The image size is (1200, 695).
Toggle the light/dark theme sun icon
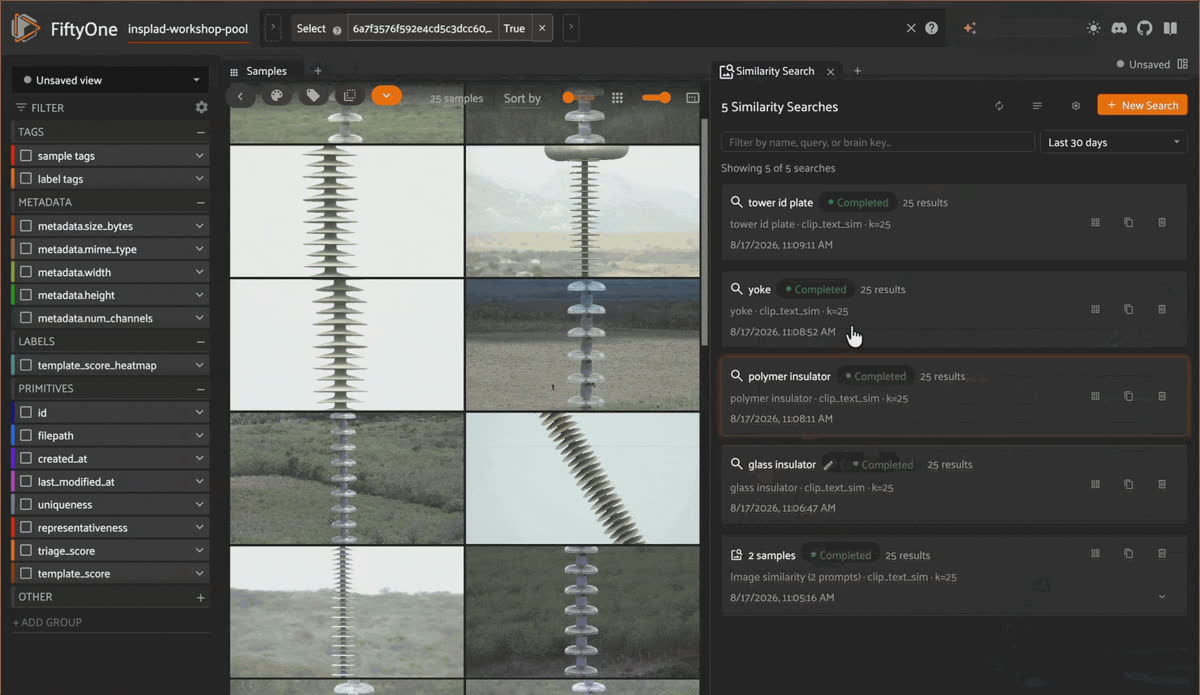point(1094,28)
